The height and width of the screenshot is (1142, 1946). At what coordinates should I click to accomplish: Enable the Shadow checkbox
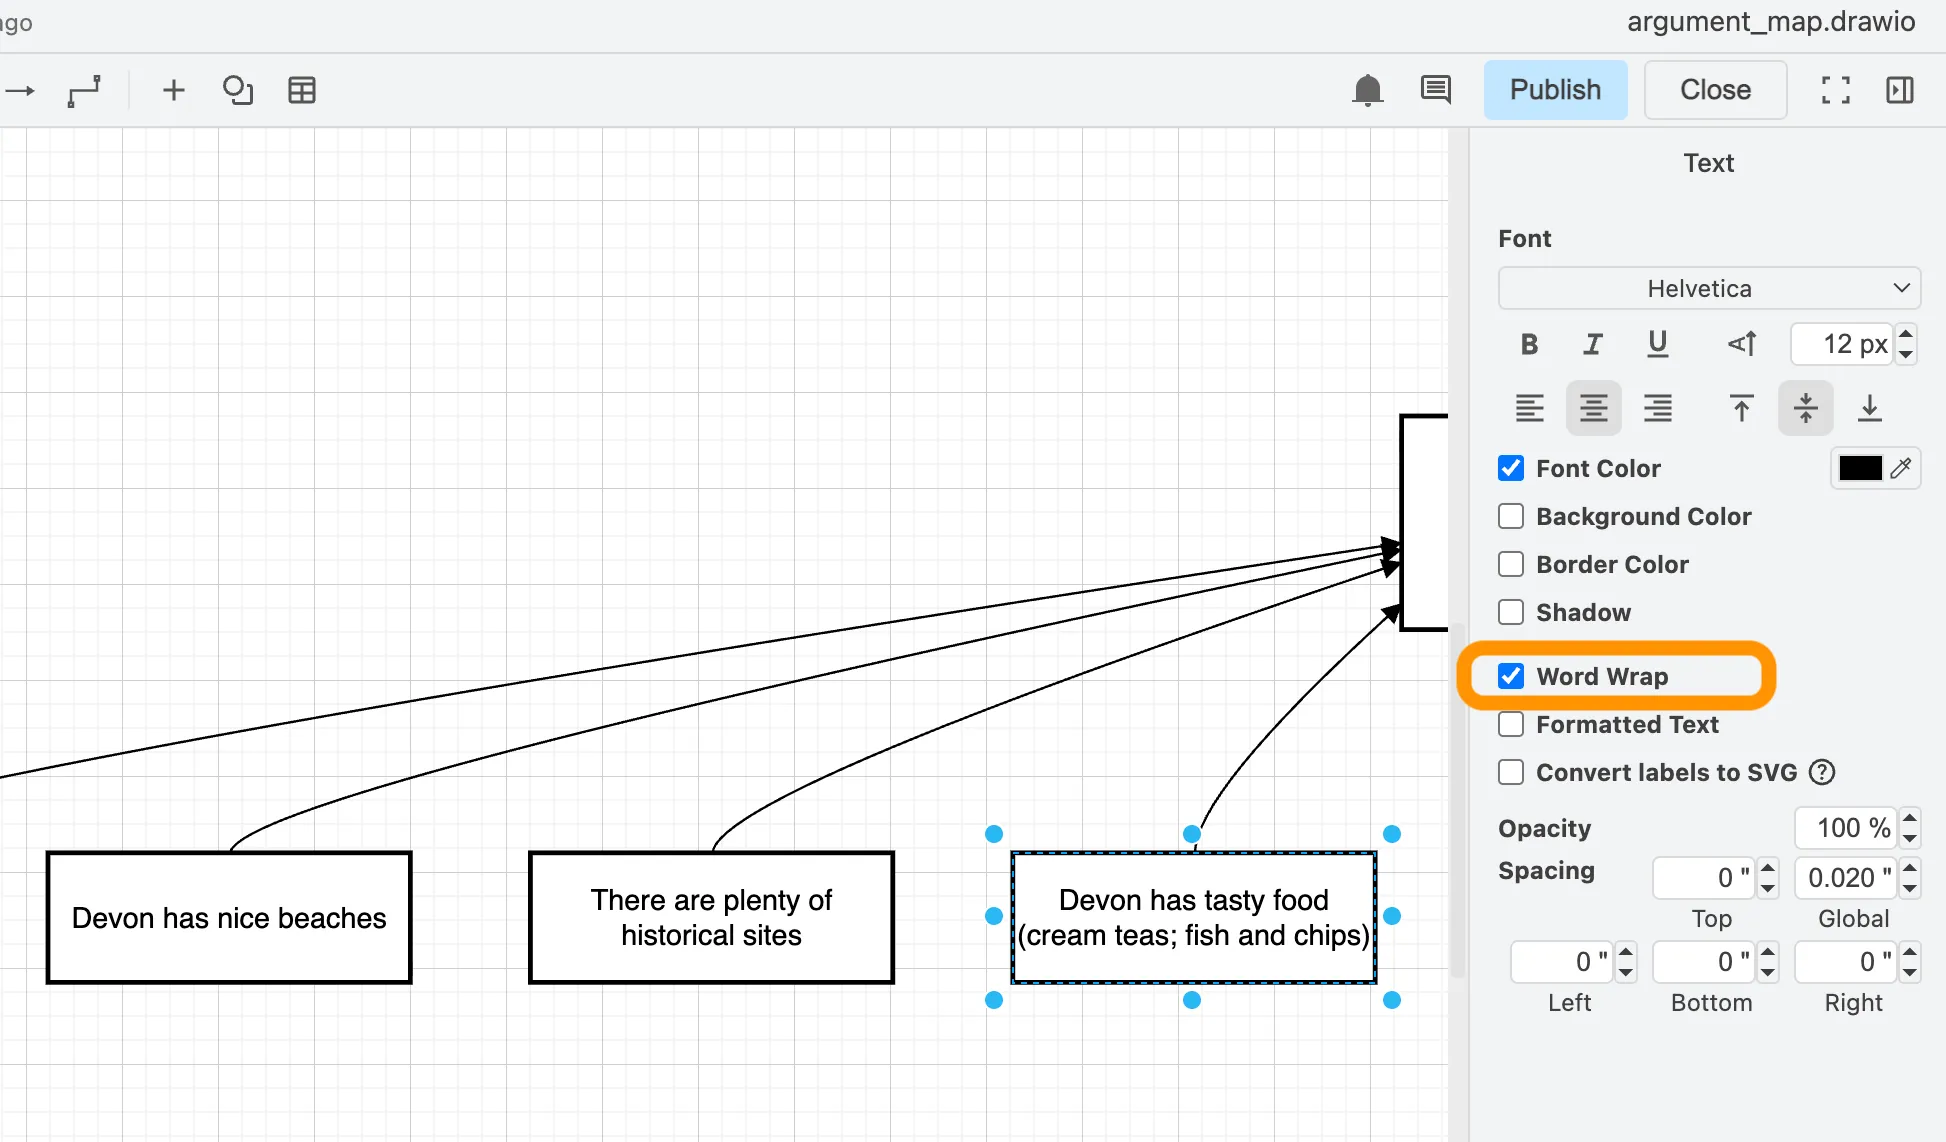click(x=1511, y=613)
